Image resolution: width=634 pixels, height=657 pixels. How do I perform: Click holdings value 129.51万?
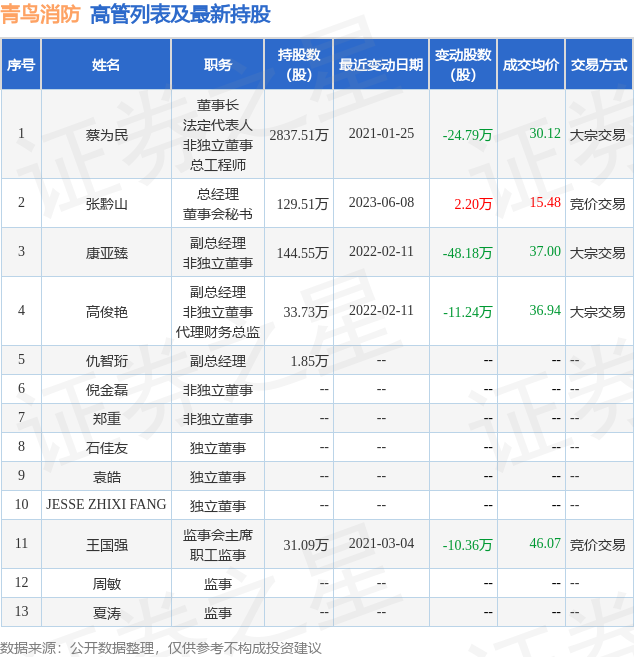[302, 204]
